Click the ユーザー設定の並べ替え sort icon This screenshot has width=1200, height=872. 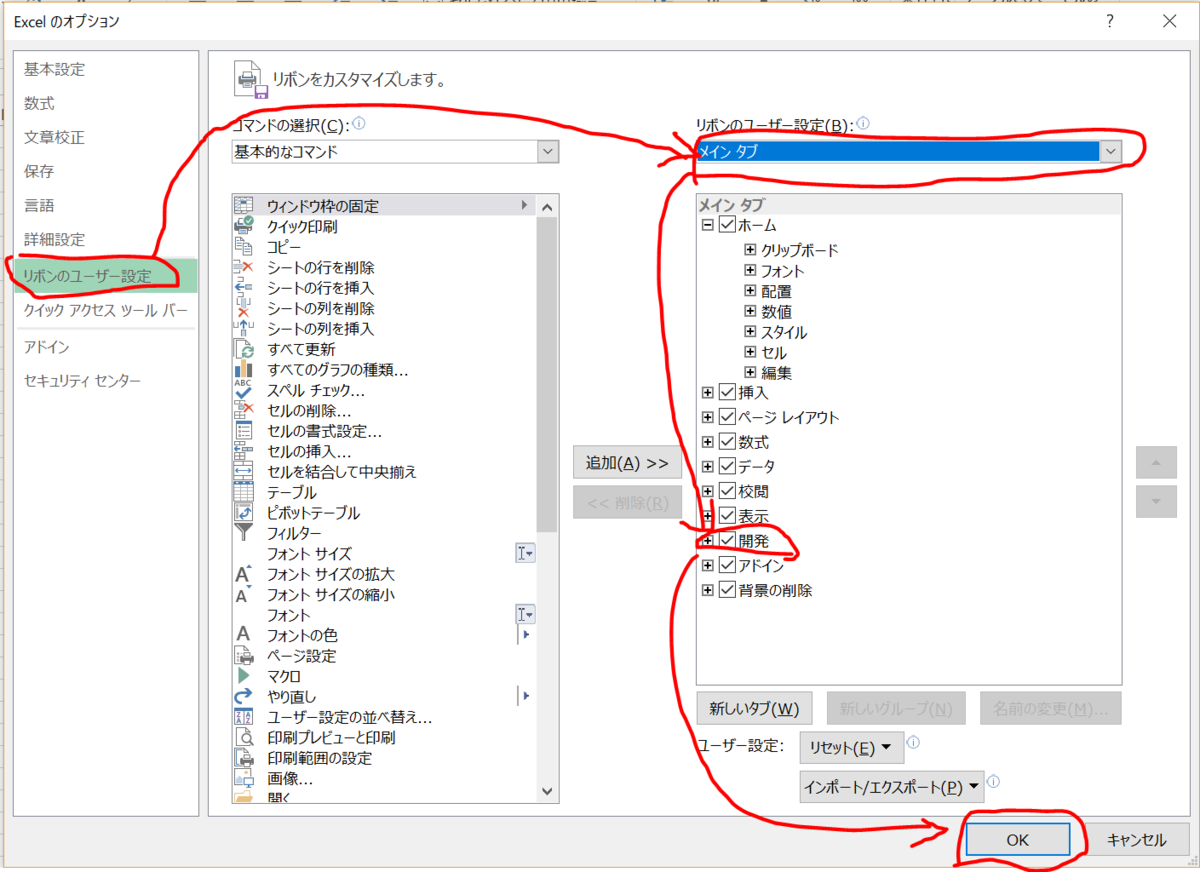click(243, 717)
